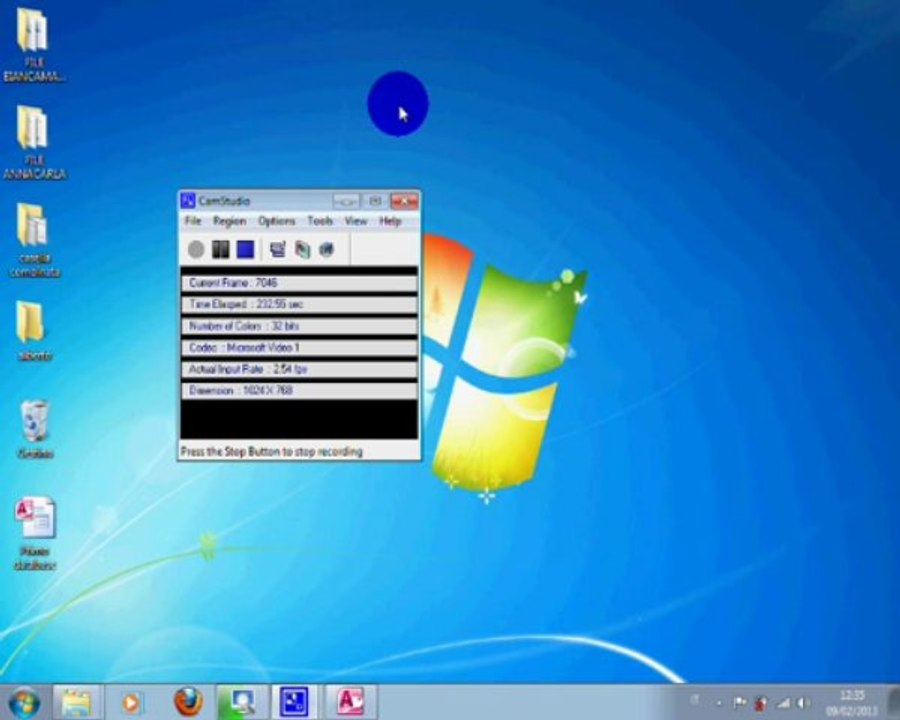Viewport: 900px width, 720px height.
Task: Minimize the CamStudio window
Action: 346,201
